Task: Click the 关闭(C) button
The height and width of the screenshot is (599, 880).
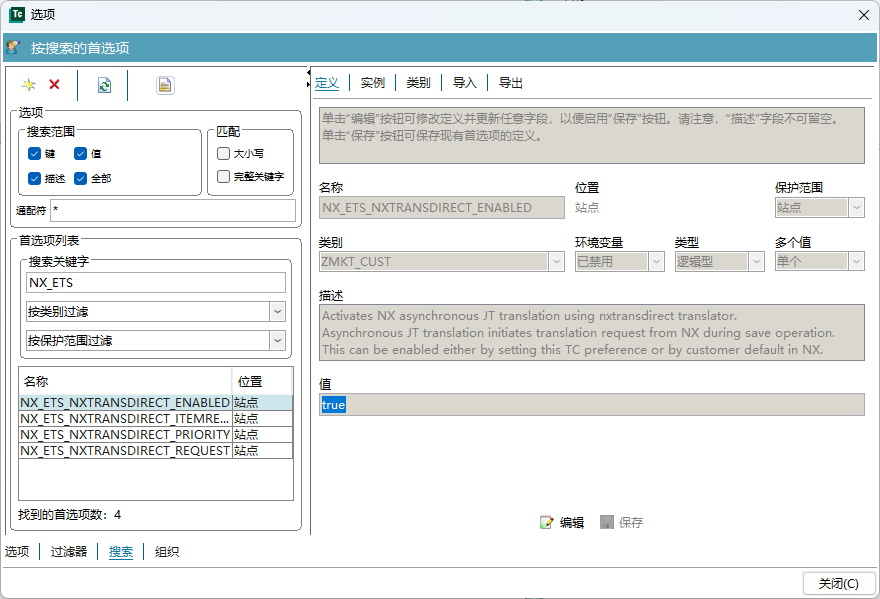Action: [838, 583]
